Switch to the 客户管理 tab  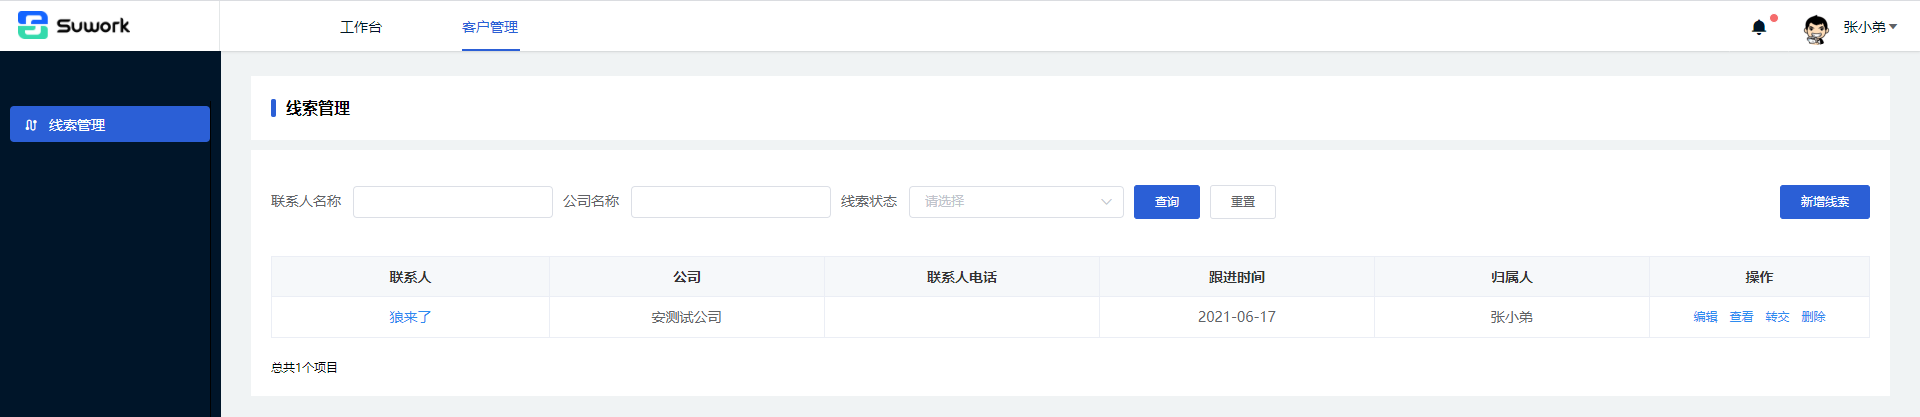pos(490,27)
